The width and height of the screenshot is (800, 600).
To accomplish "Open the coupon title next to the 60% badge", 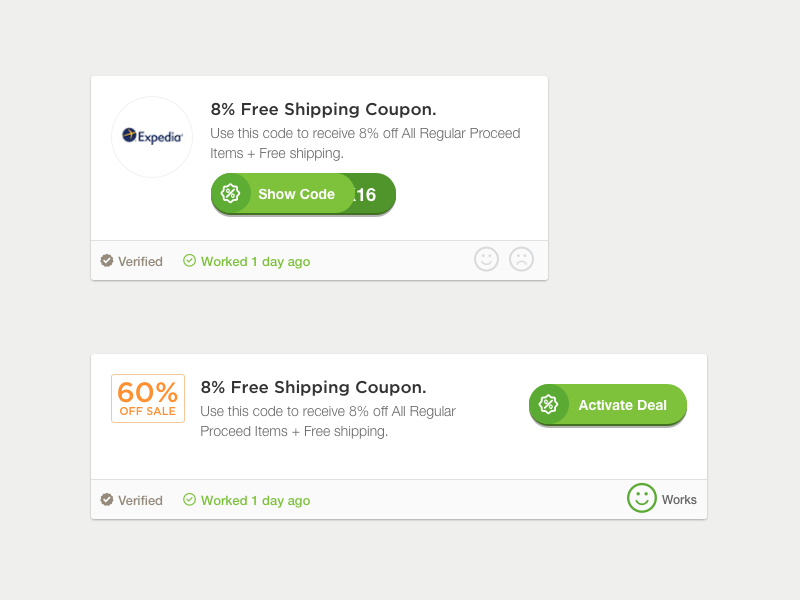I will click(313, 387).
